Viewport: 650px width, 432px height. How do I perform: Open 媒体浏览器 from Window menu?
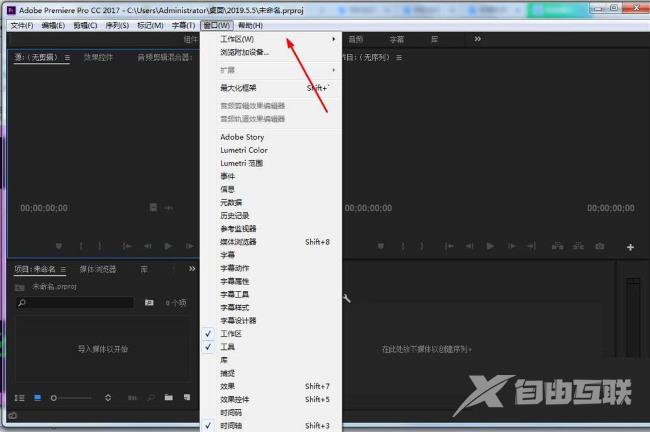click(271, 242)
